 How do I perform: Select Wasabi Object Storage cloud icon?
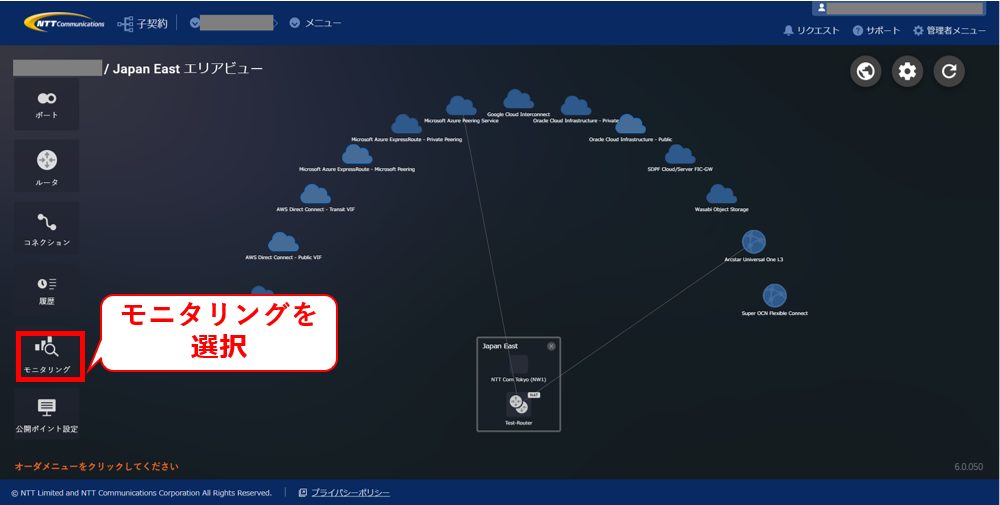(721, 194)
